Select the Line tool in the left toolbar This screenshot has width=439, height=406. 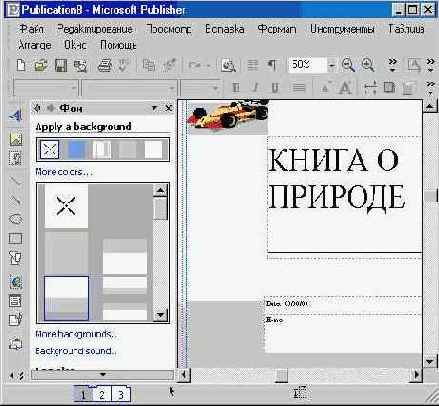tap(15, 181)
